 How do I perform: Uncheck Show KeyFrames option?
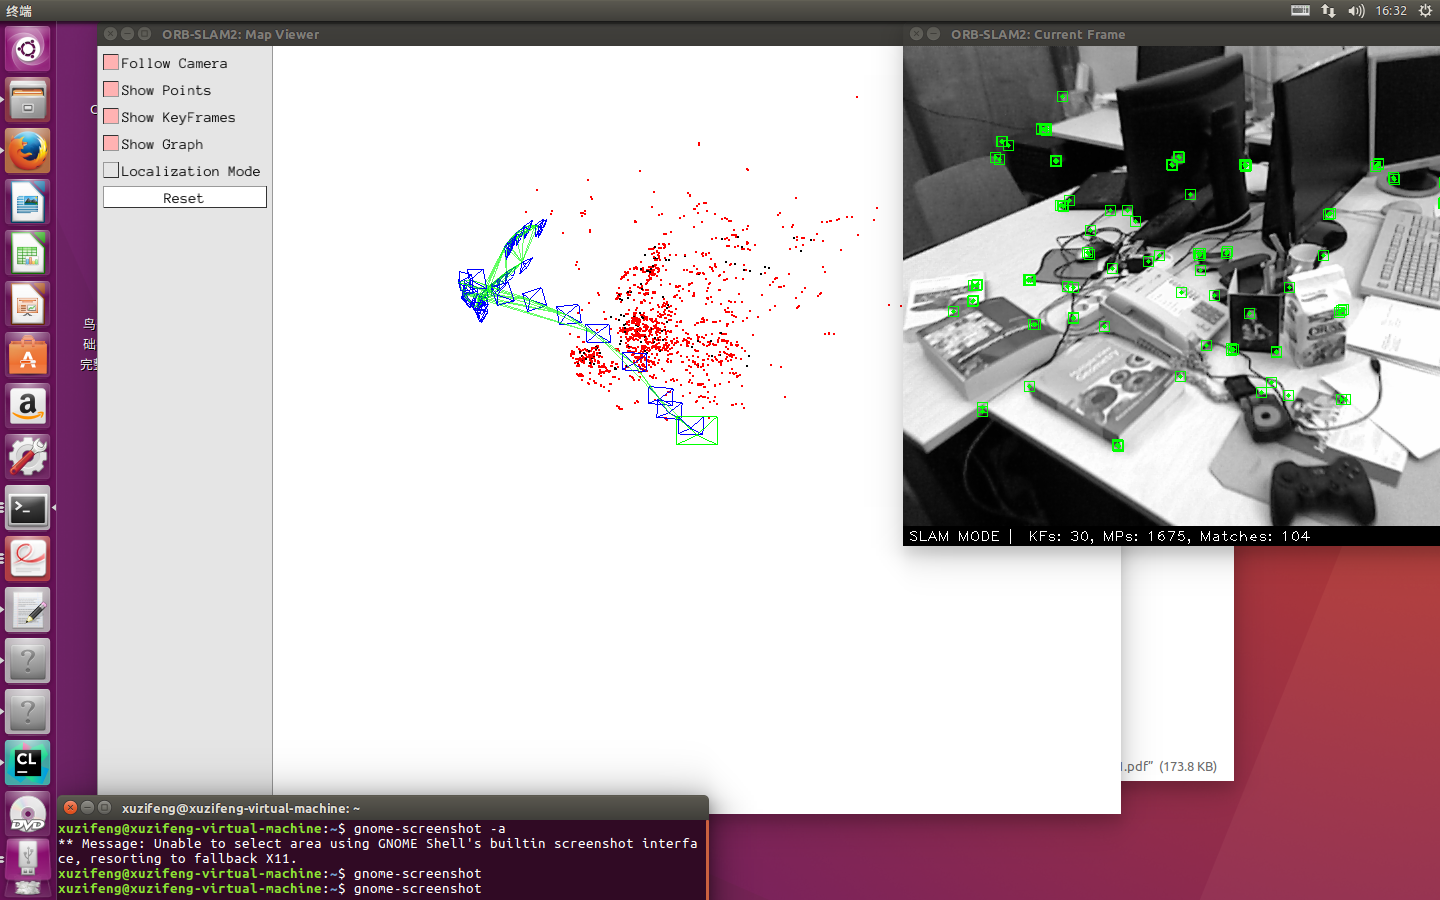(110, 116)
